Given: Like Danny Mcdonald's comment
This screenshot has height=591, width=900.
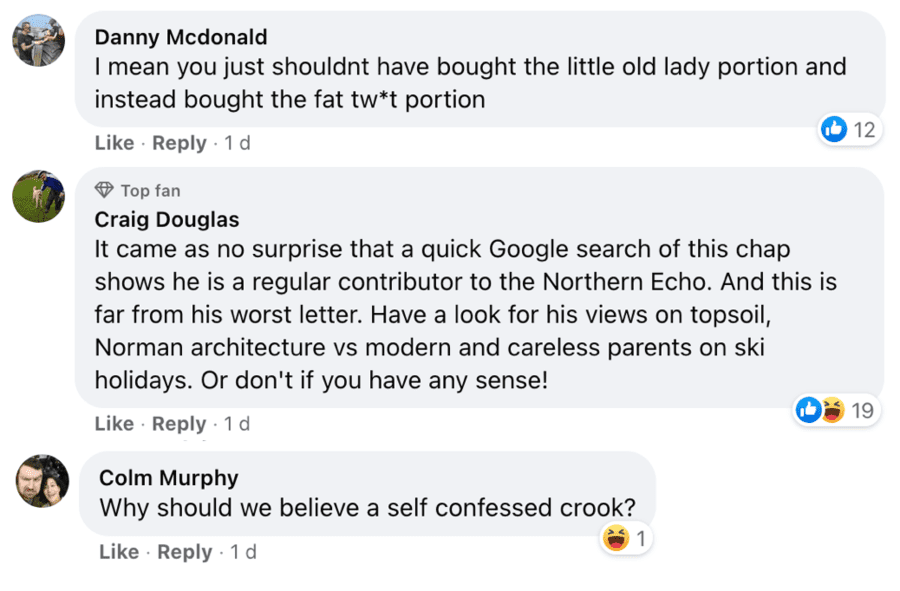Looking at the screenshot, I should [114, 143].
